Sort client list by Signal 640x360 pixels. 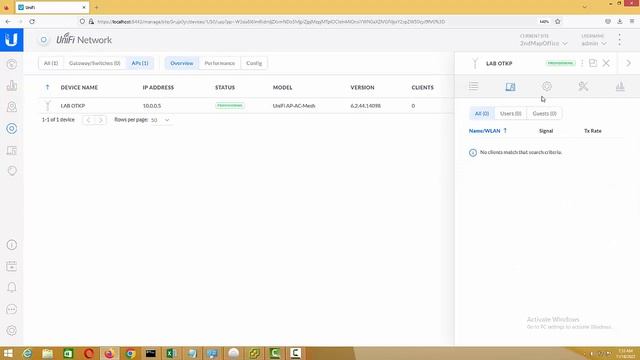coord(546,131)
